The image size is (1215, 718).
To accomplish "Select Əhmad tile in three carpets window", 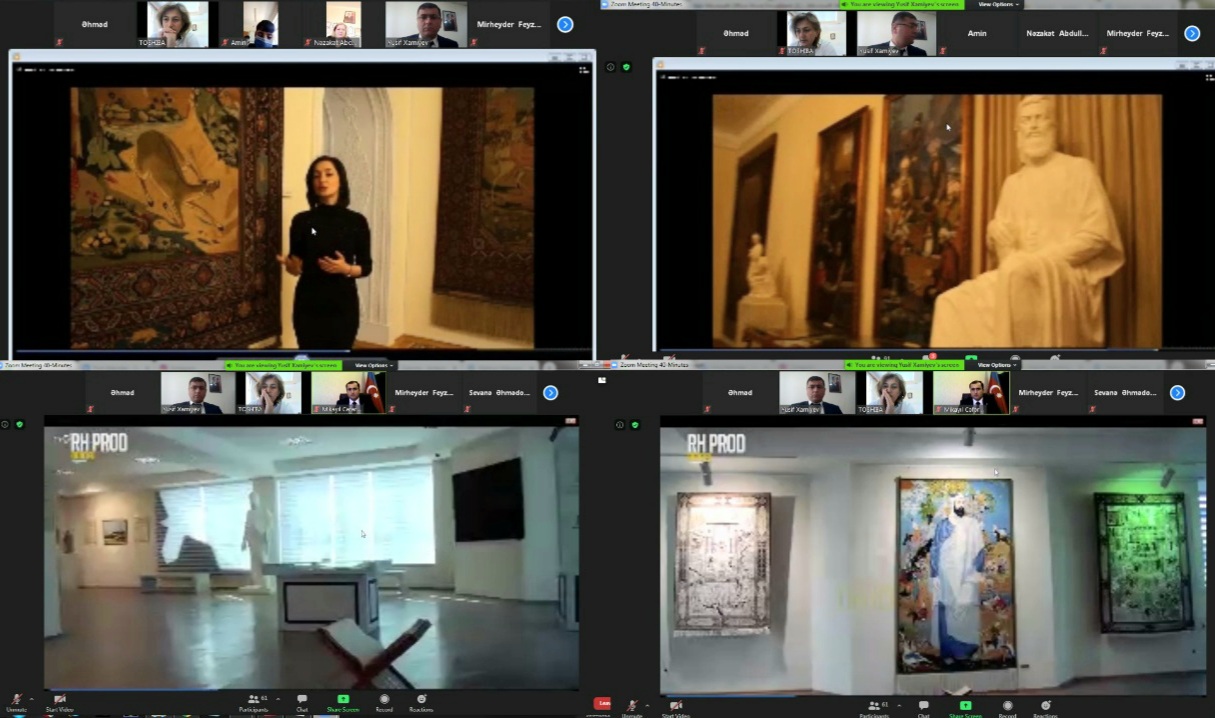I will click(x=740, y=393).
